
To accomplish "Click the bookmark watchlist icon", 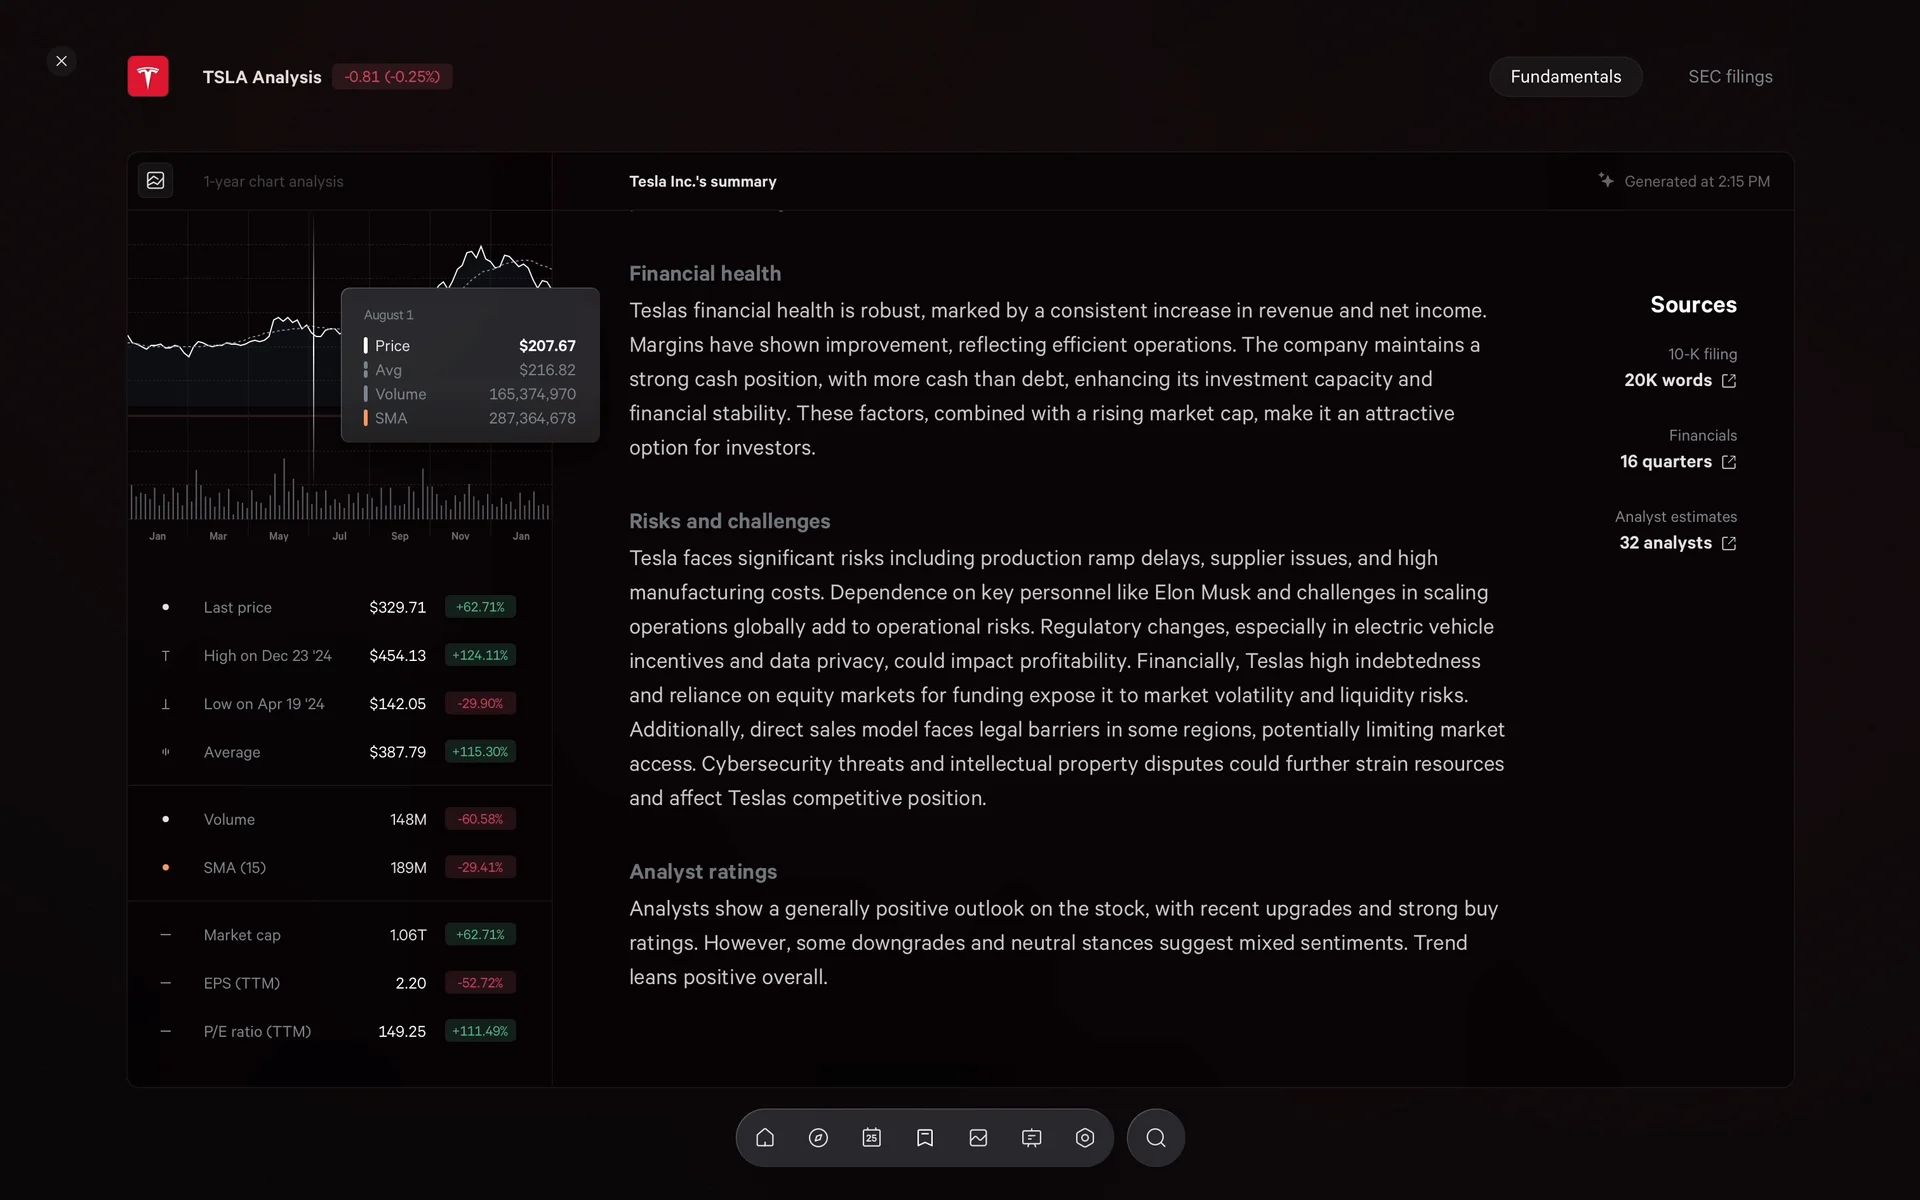I will pyautogui.click(x=925, y=1138).
